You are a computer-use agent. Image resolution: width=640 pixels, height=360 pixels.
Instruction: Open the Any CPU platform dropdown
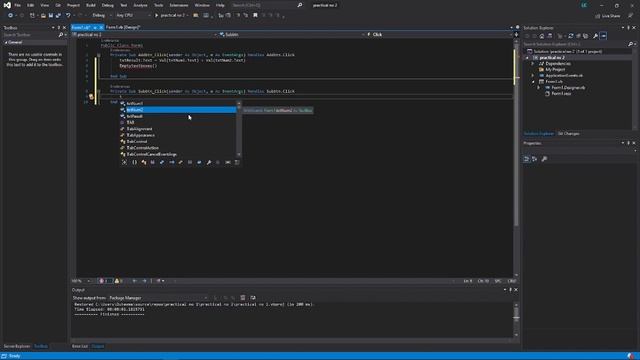click(x=133, y=16)
